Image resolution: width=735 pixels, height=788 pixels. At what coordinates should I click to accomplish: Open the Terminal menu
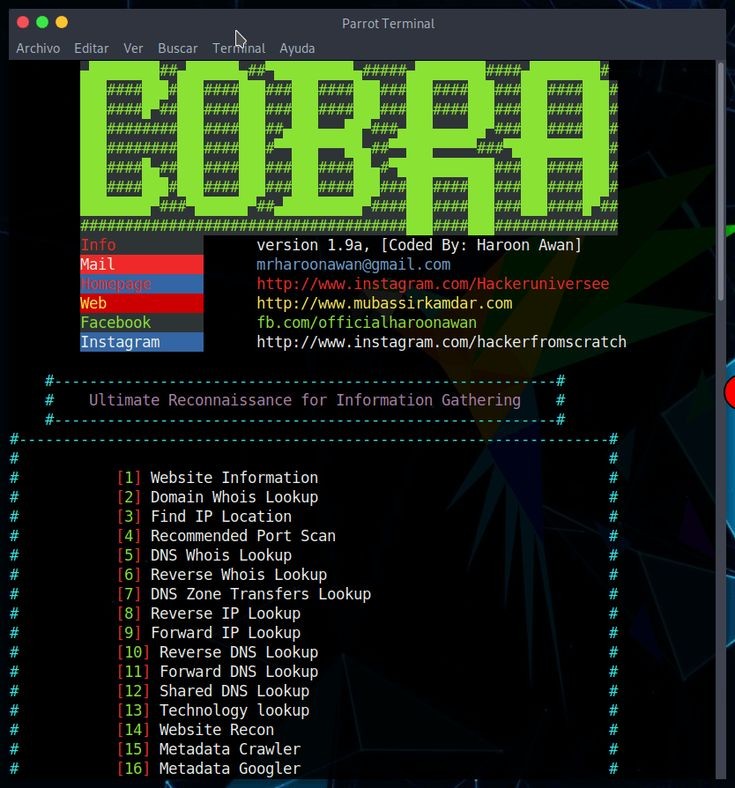tap(239, 48)
